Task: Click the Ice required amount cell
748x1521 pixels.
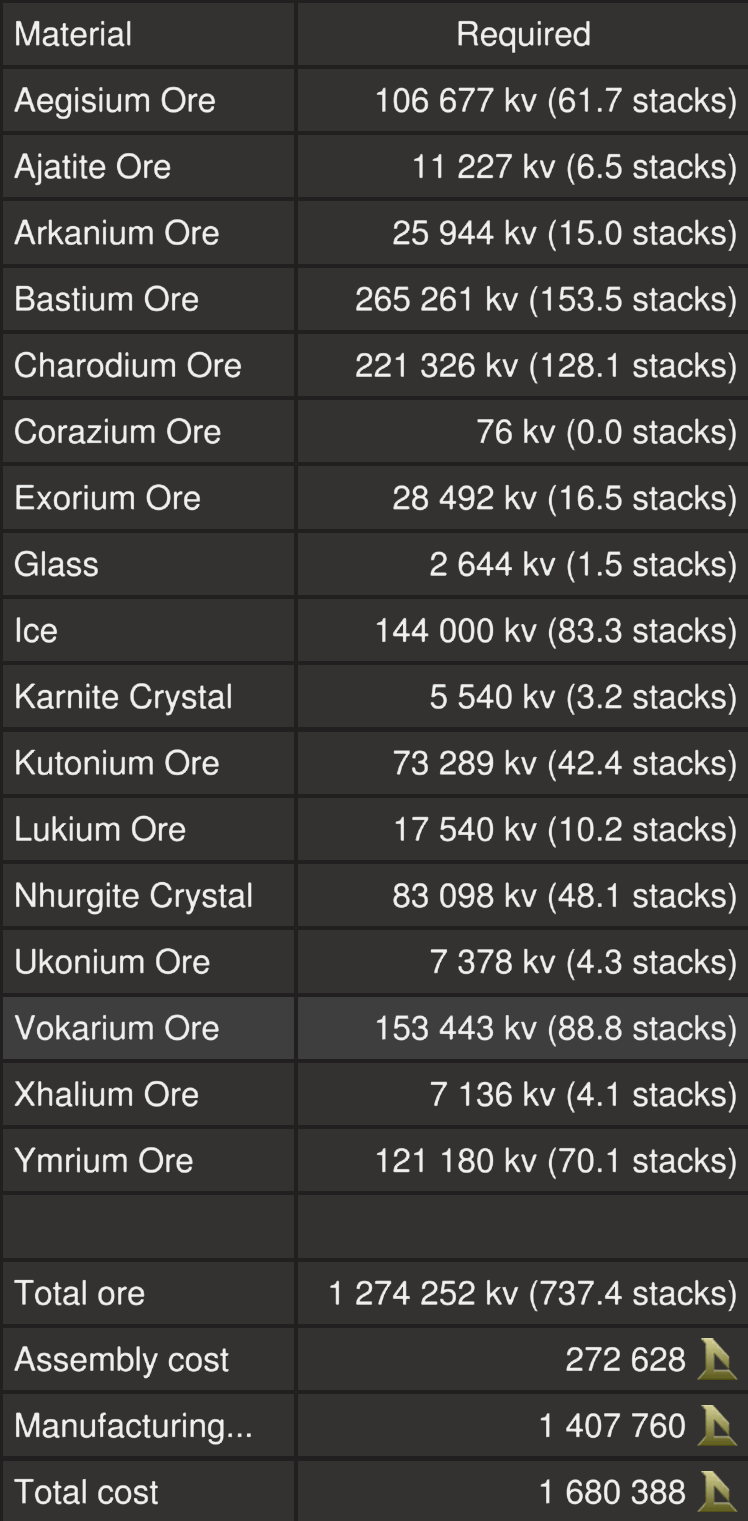Action: 555,631
